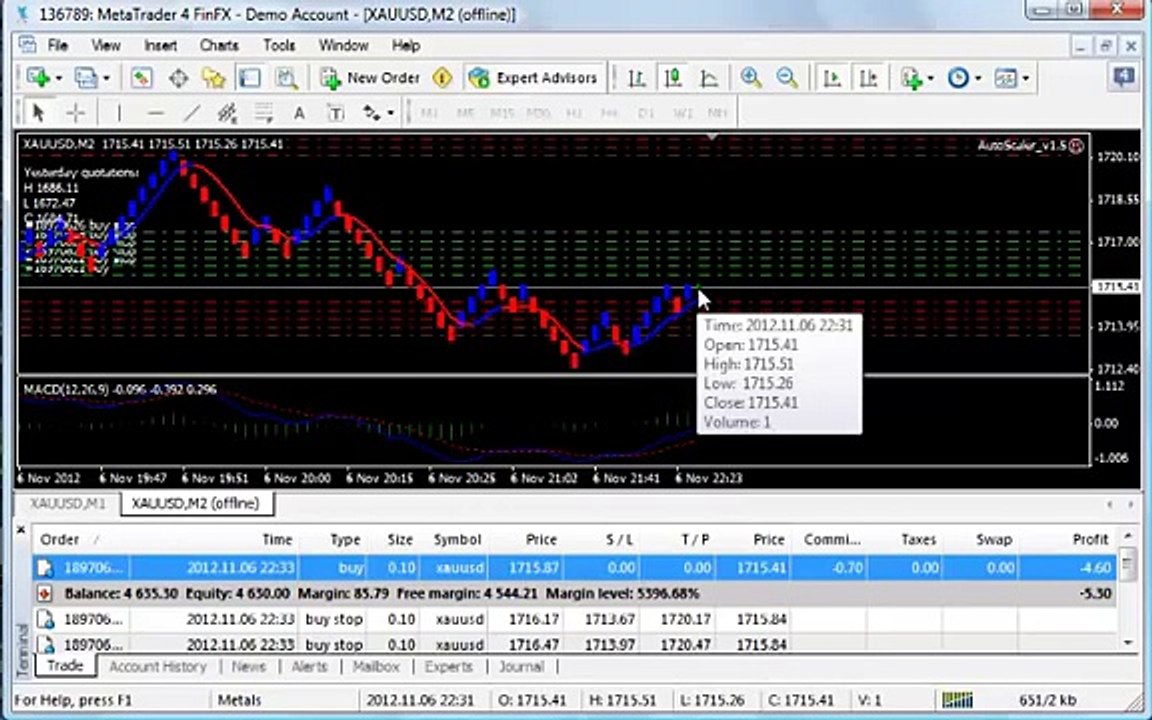Open the Experts terminal tab
Screen dimensions: 1152x720
click(x=448, y=667)
